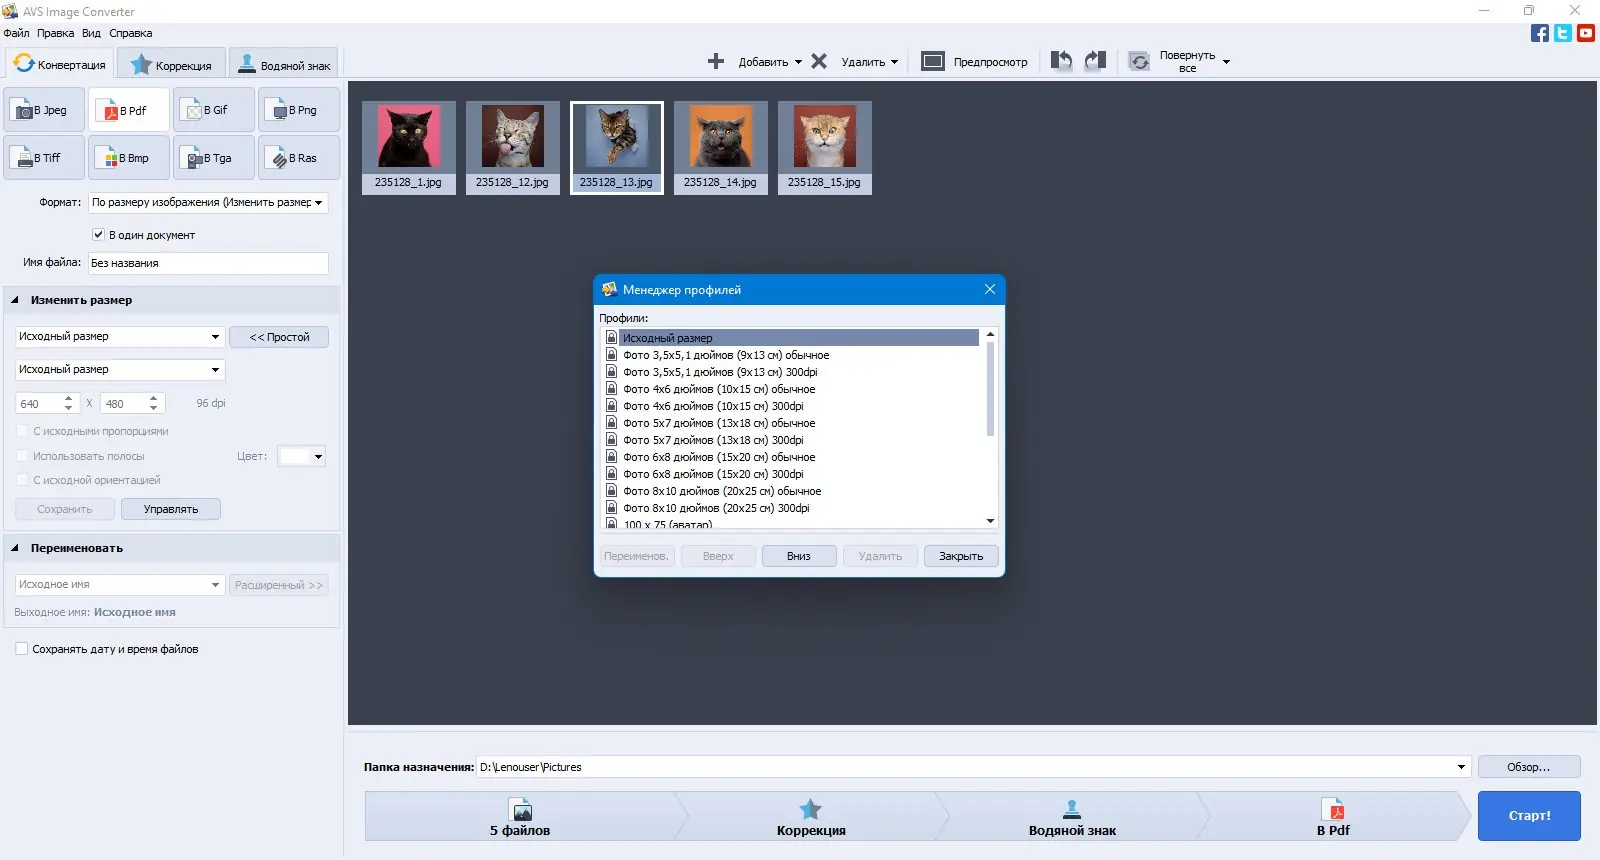
Task: Open the Добавить dropdown arrow
Action: pyautogui.click(x=798, y=62)
